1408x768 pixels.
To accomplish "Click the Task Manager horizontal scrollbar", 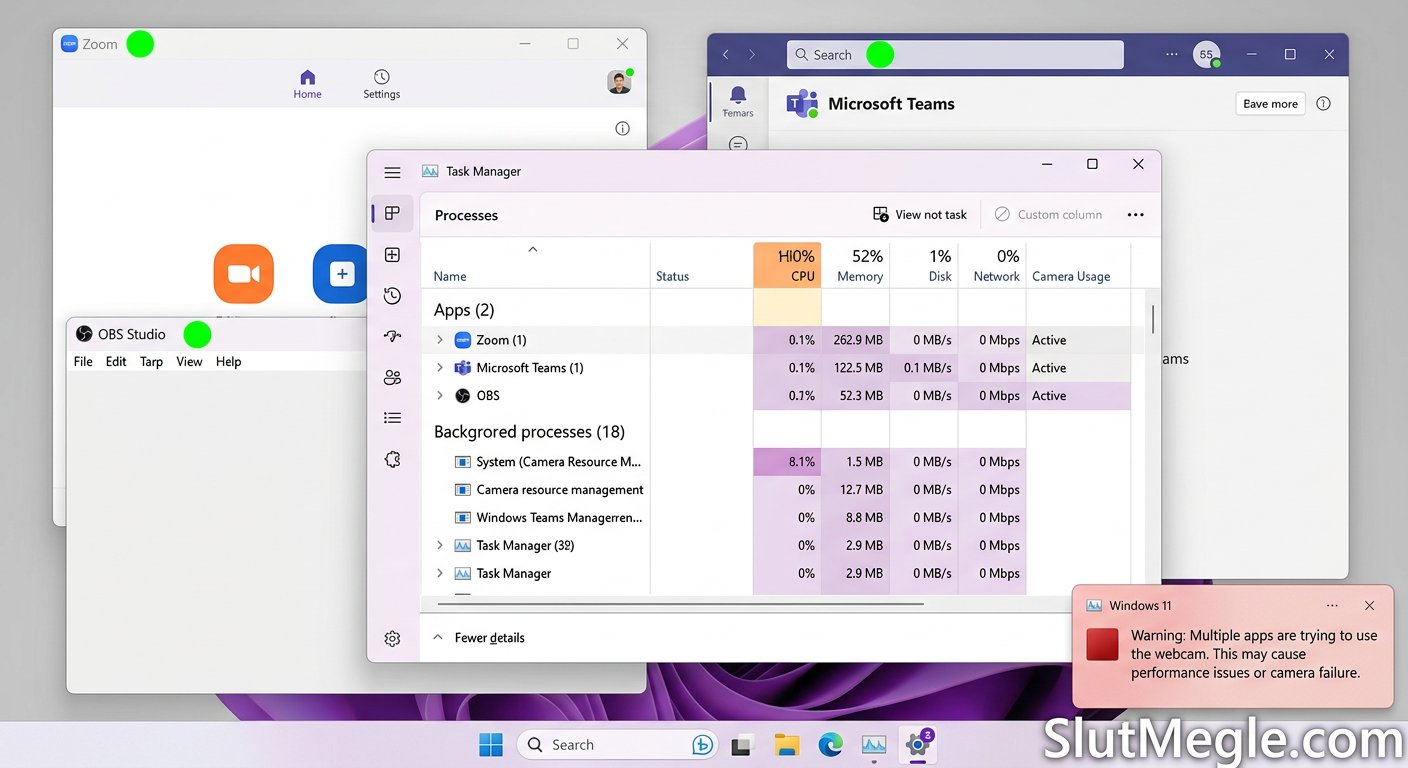I will point(679,604).
